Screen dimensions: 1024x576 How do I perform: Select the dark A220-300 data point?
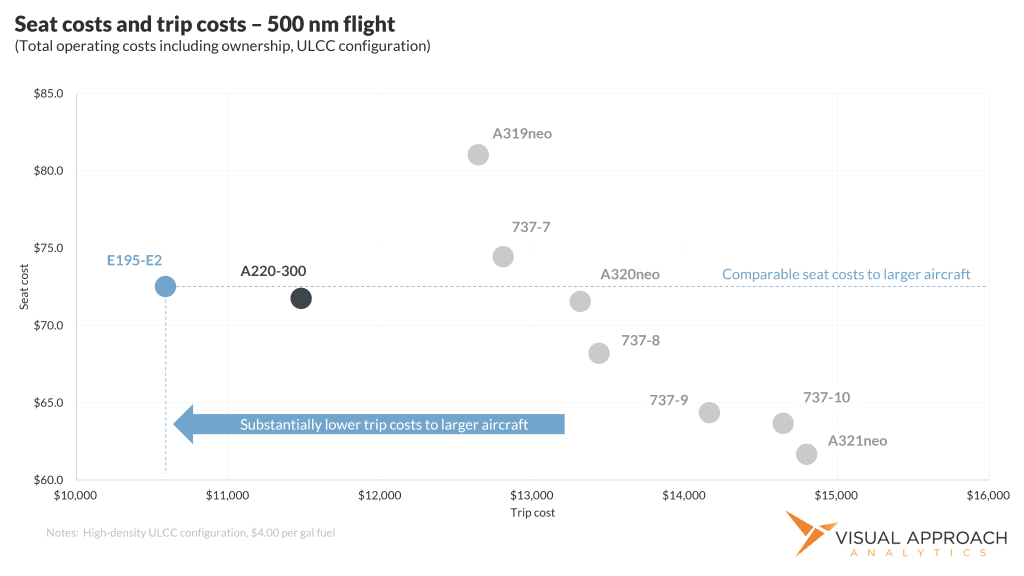(301, 298)
